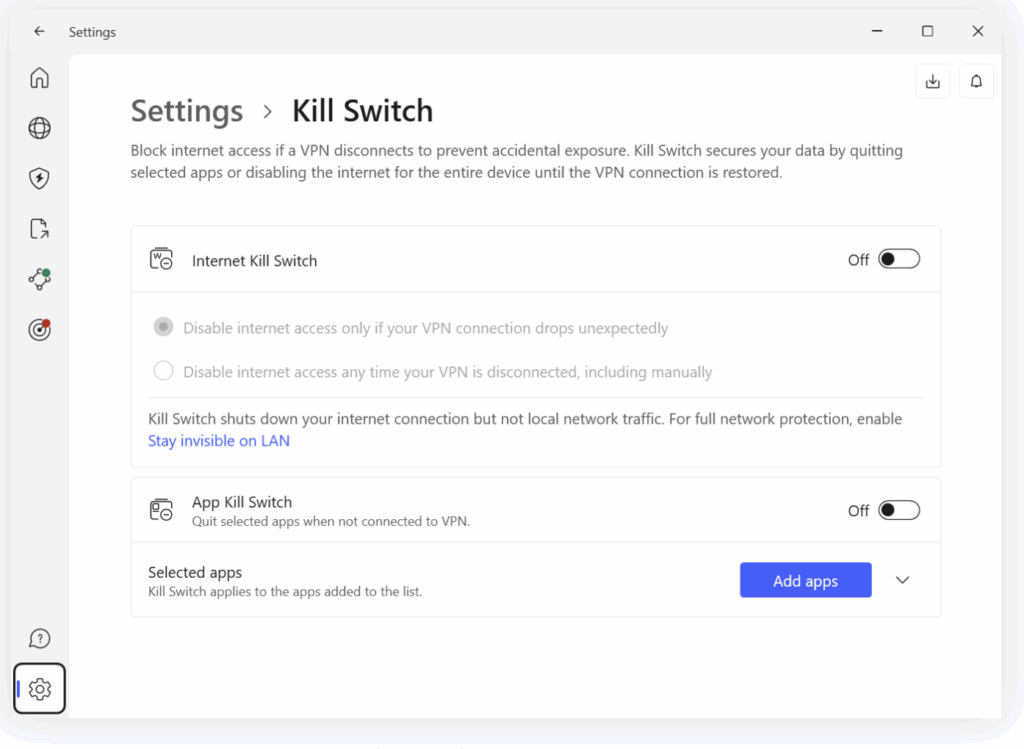The height and width of the screenshot is (749, 1024).
Task: Click the download icon at the top right
Action: tap(933, 81)
